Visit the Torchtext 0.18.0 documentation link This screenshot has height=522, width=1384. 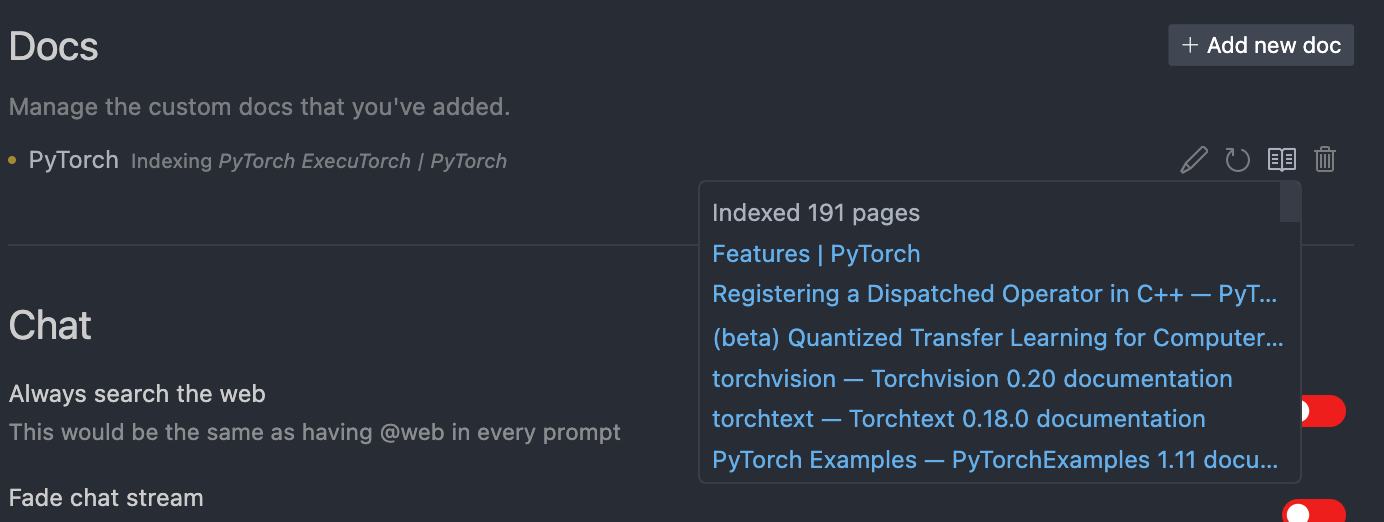coord(958,419)
